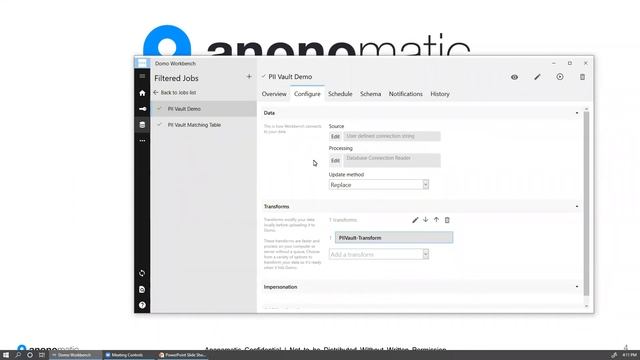Delete selected transform with trash icon
Image resolution: width=640 pixels, height=360 pixels.
(447, 220)
